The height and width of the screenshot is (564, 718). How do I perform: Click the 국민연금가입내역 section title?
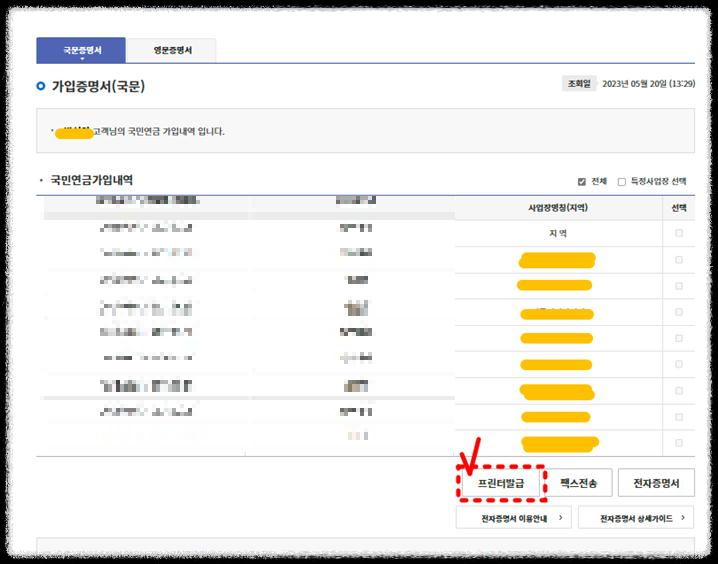tap(92, 180)
